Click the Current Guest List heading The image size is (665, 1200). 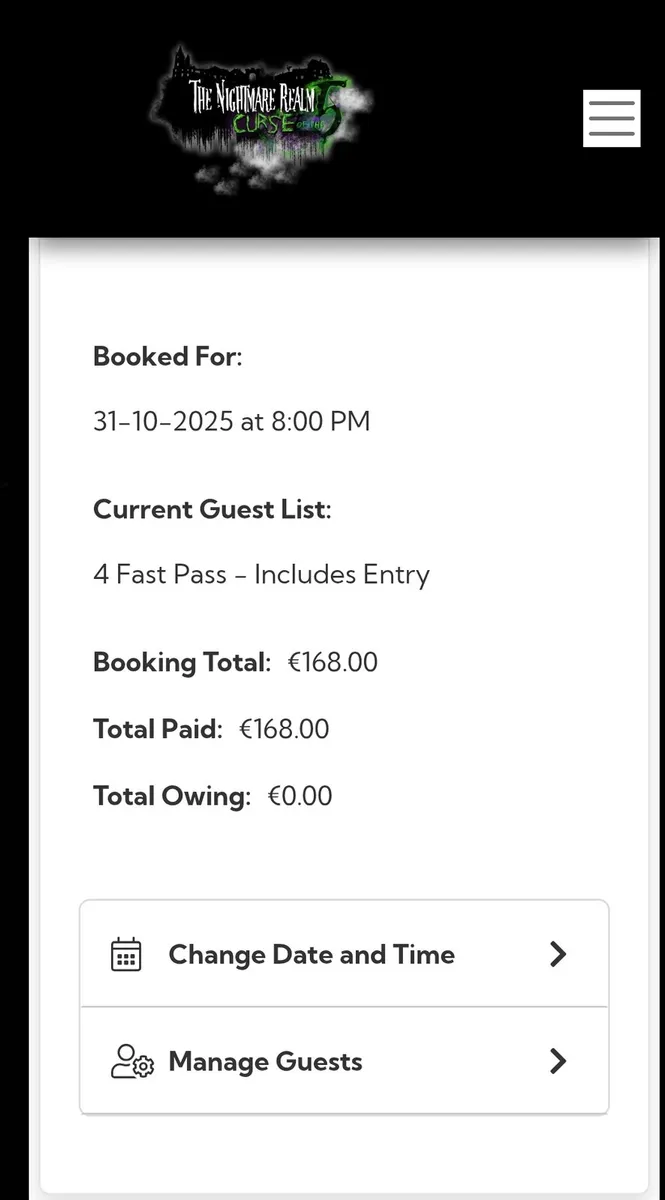click(211, 510)
